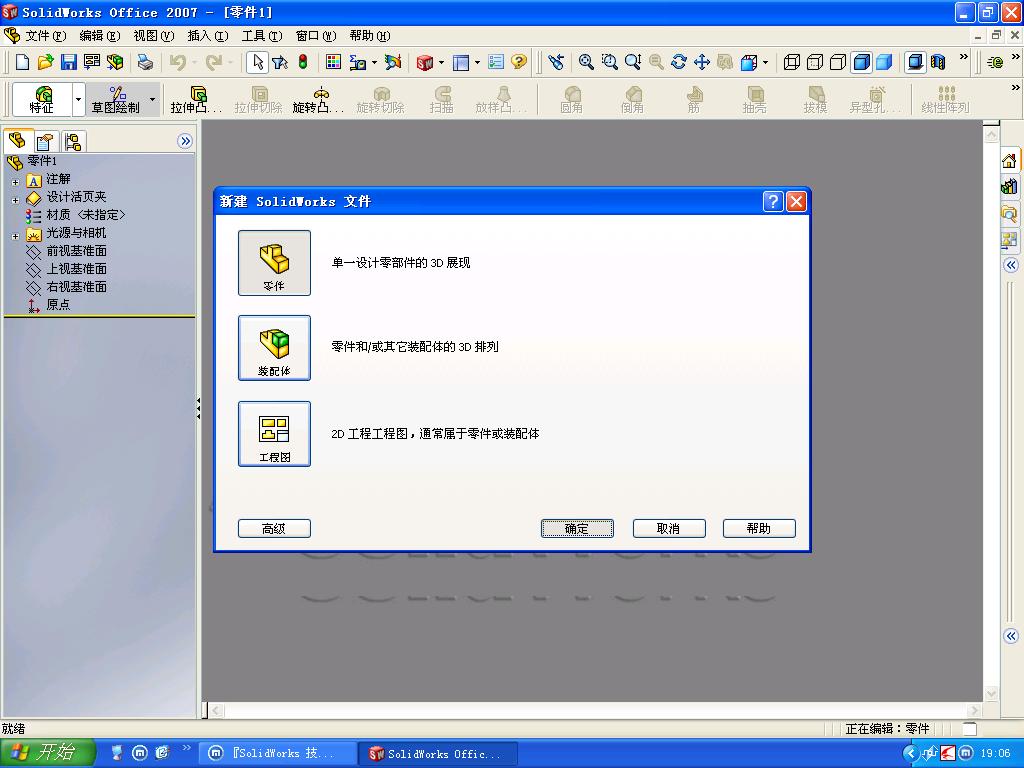Select 材质 <未指定> tree item
1024x768 pixels.
pos(76,215)
